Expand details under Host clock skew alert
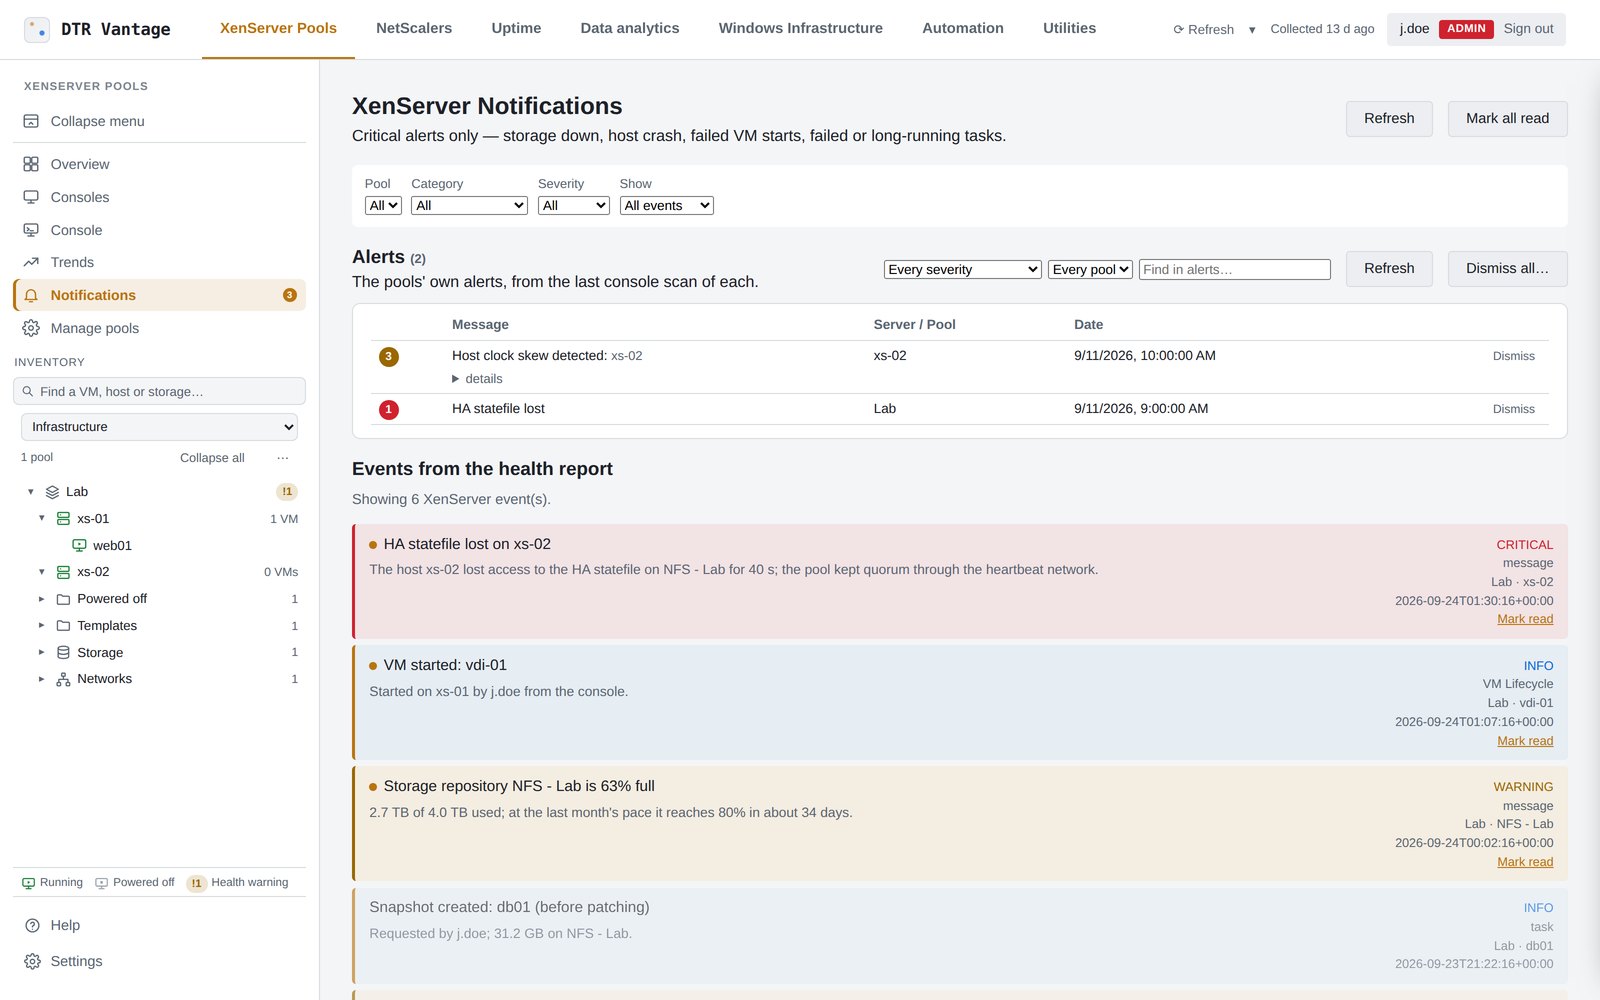 click(x=477, y=379)
